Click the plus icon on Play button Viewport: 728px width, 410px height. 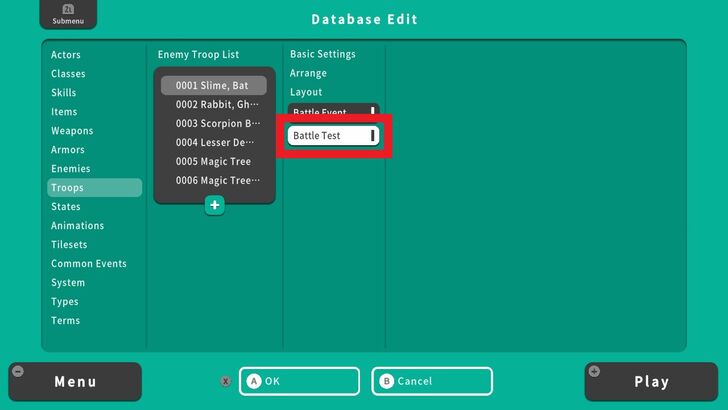point(596,372)
